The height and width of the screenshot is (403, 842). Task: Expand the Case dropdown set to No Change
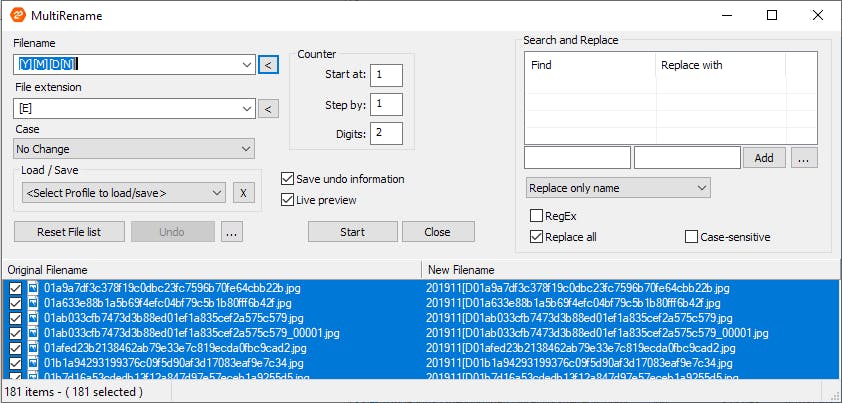click(135, 149)
